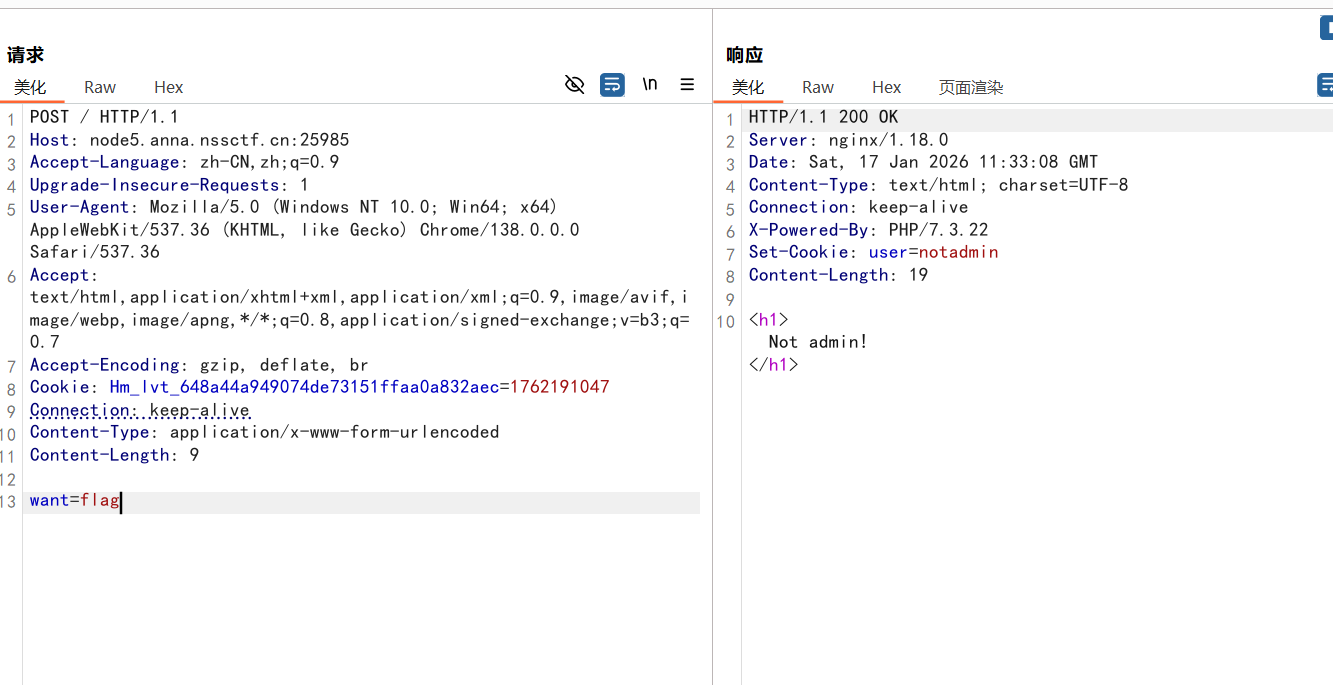Click the notadmin Set-Cookie value in response
Screen dimensions: 1333x685
(958, 253)
